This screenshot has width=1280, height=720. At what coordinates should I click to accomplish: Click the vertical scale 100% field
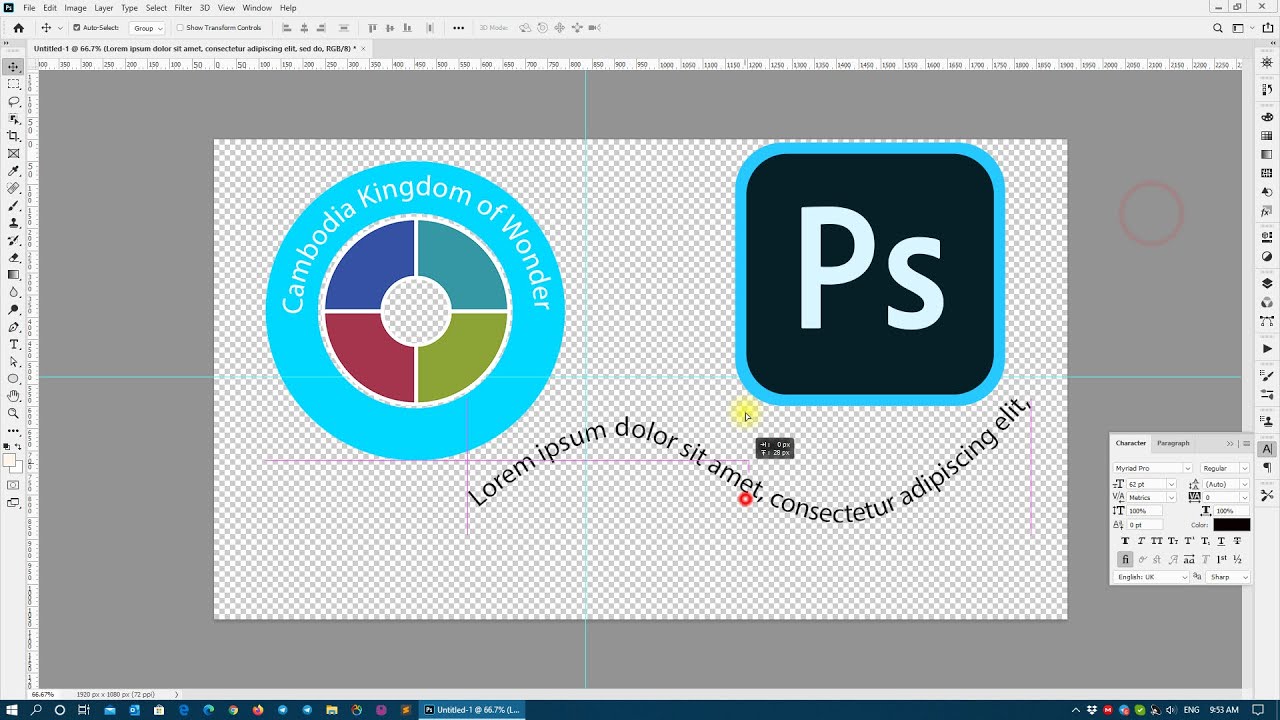1144,511
